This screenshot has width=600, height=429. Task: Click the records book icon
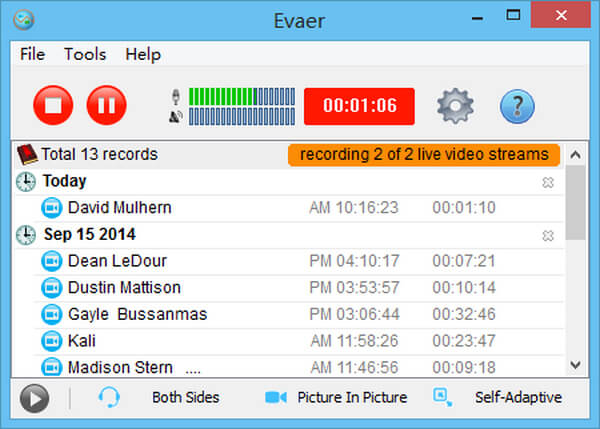pos(27,155)
